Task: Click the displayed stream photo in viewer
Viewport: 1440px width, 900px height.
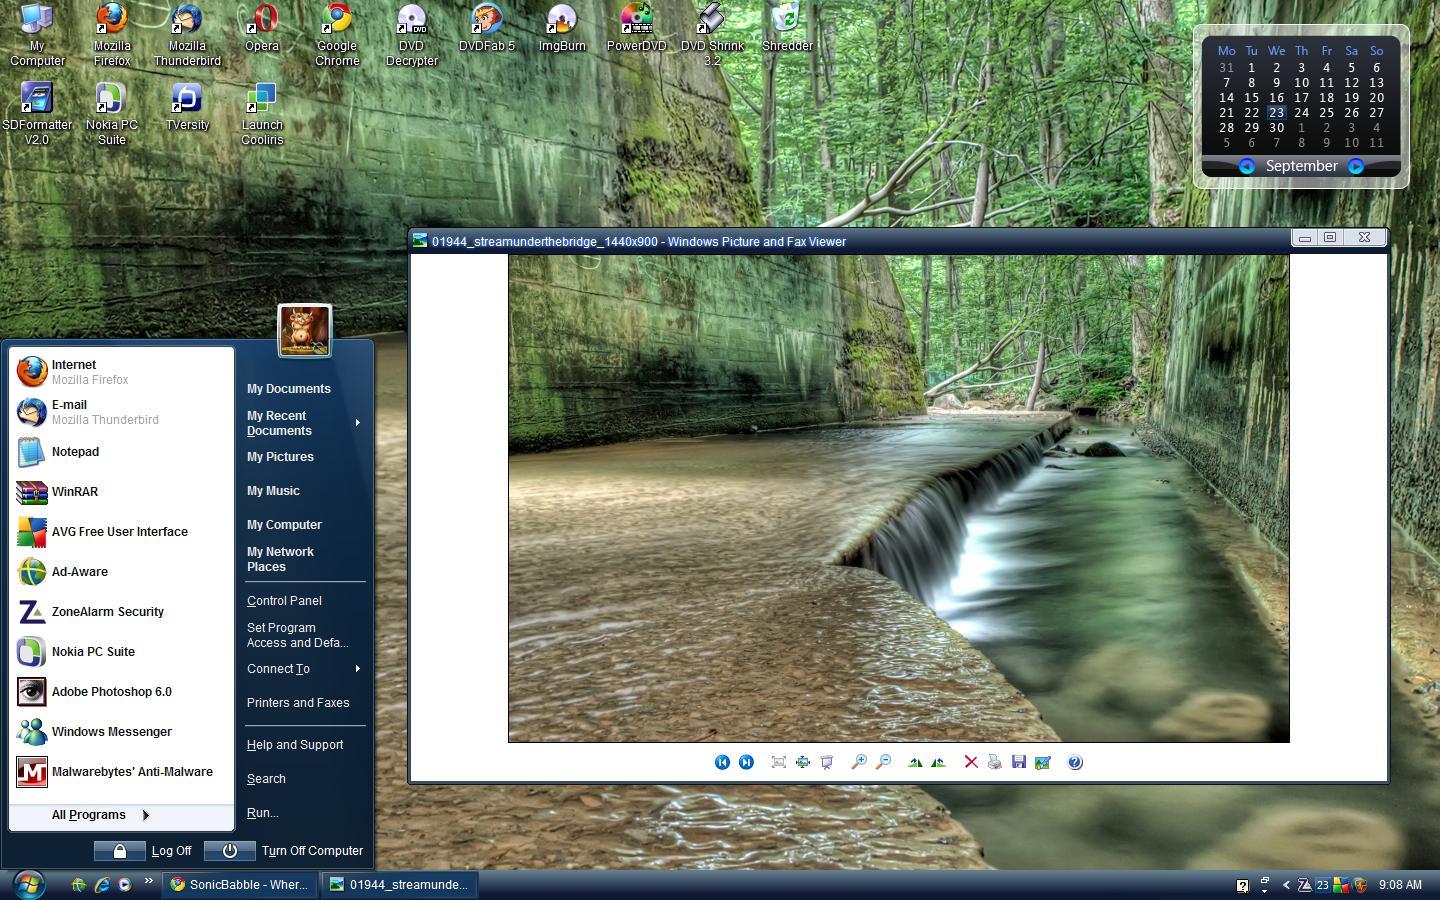Action: click(x=899, y=498)
